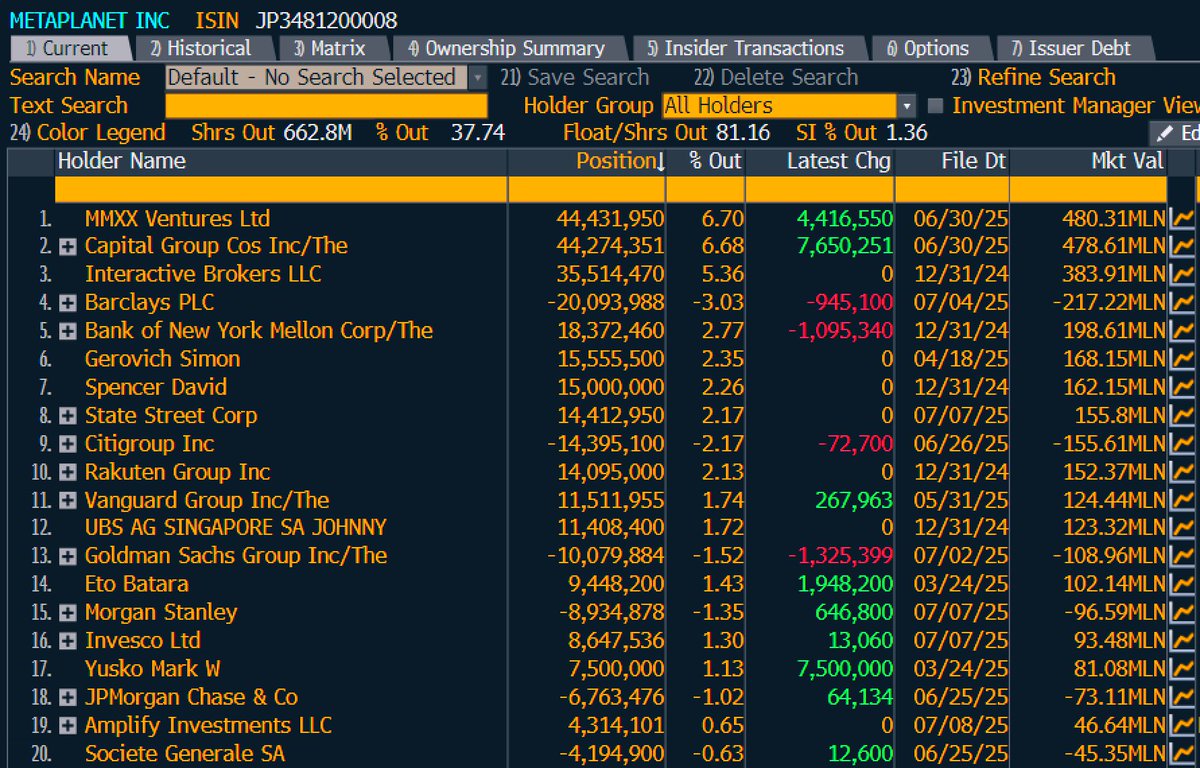Sort by % Out column header

coord(706,161)
